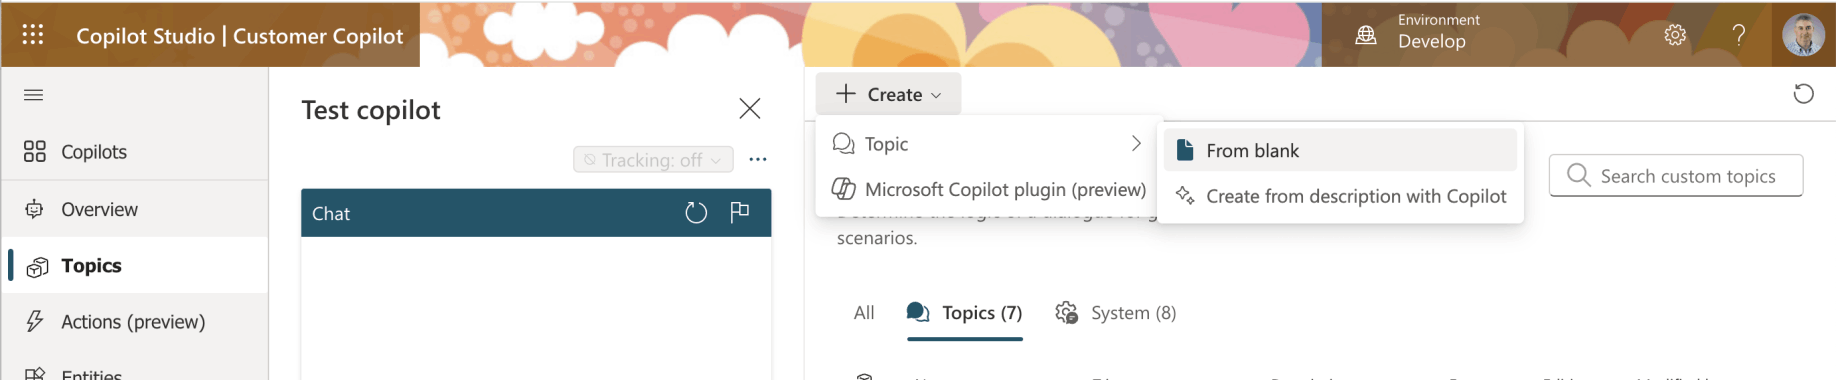
Task: Open the Tracking: off dropdown
Action: (653, 160)
